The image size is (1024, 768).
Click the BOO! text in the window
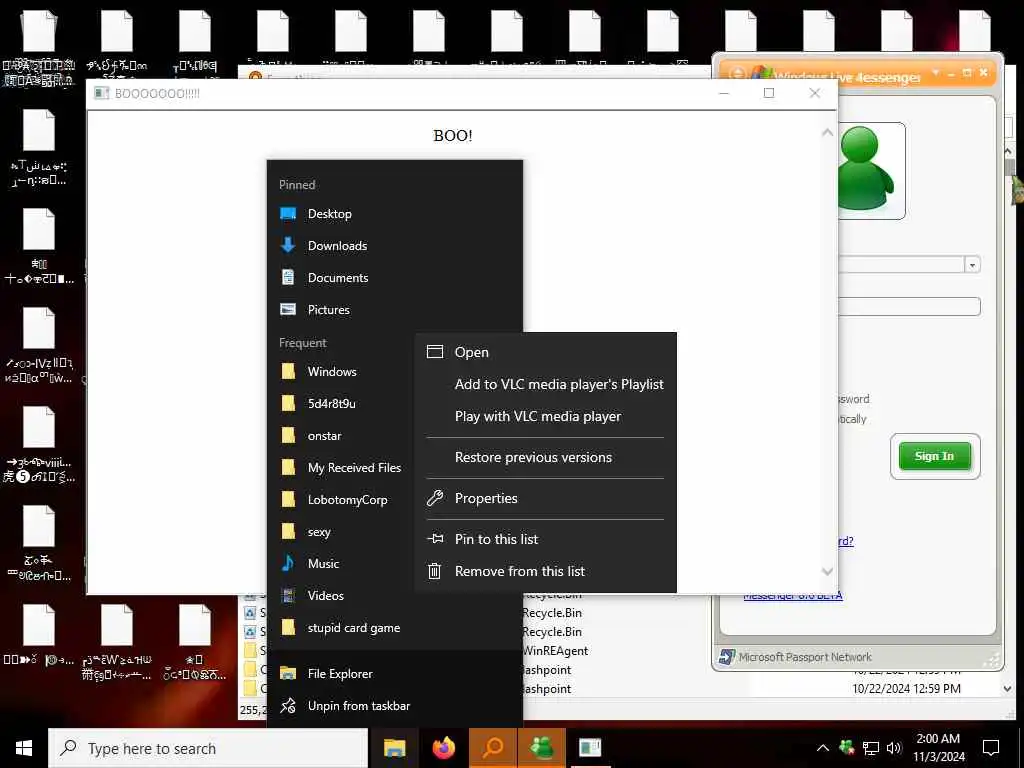click(453, 135)
